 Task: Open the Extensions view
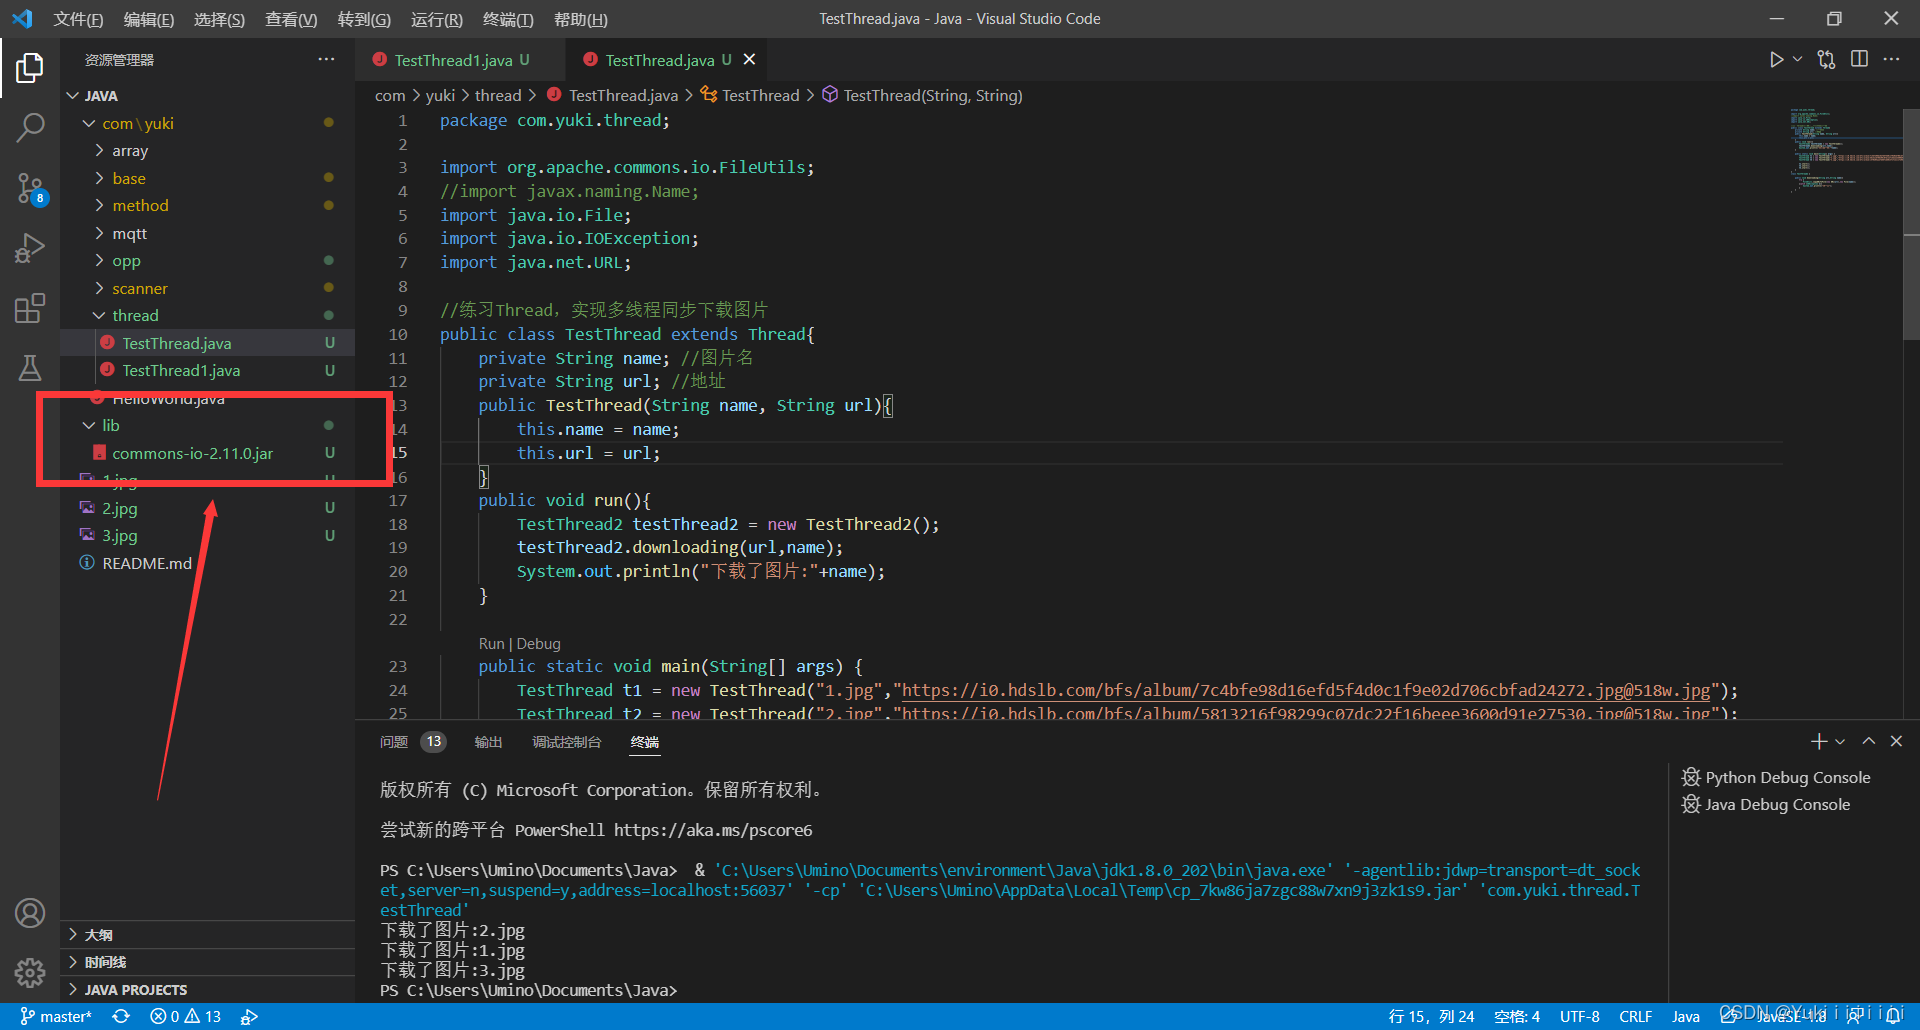(30, 308)
